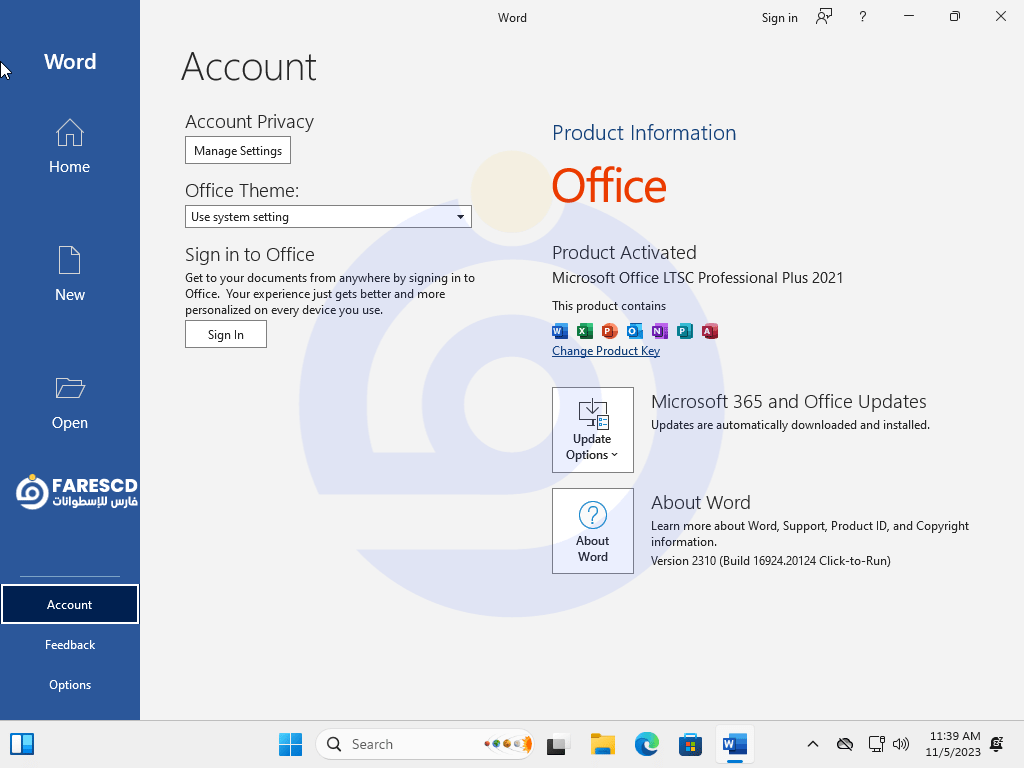Click the 'This product contains' label
This screenshot has height=768, width=1024.
point(609,306)
